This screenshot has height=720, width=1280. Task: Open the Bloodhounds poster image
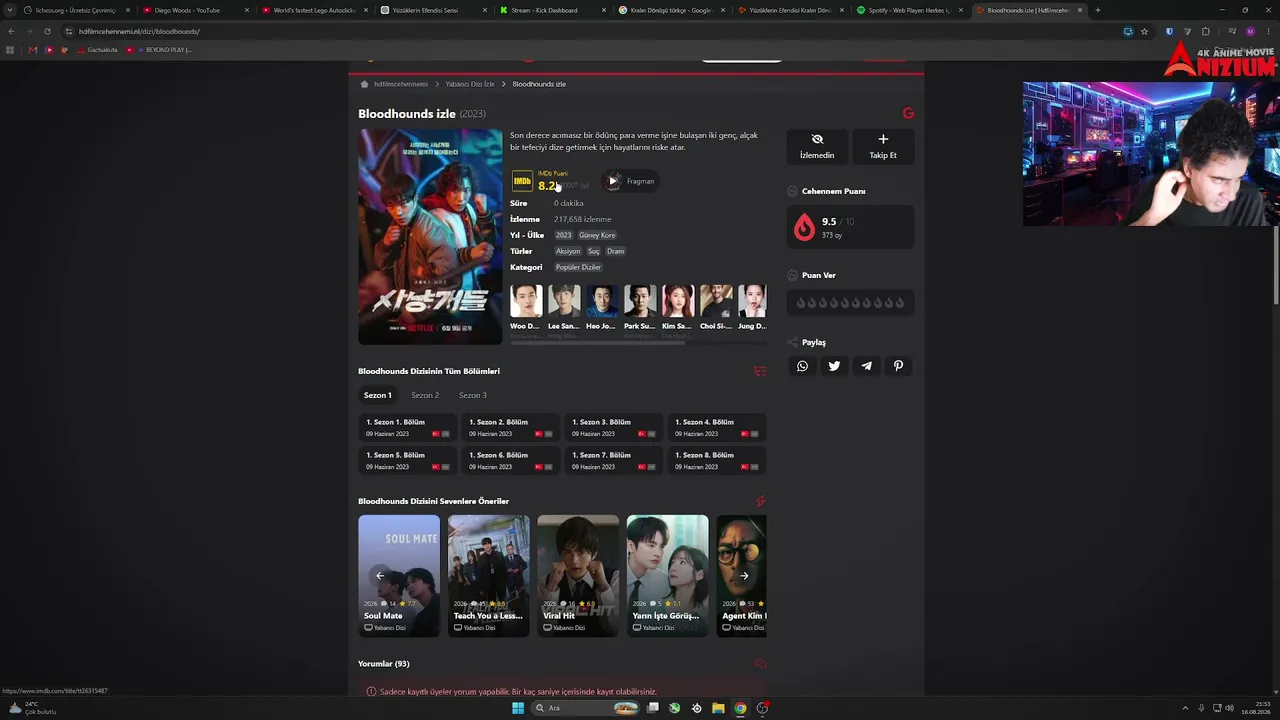tap(431, 237)
